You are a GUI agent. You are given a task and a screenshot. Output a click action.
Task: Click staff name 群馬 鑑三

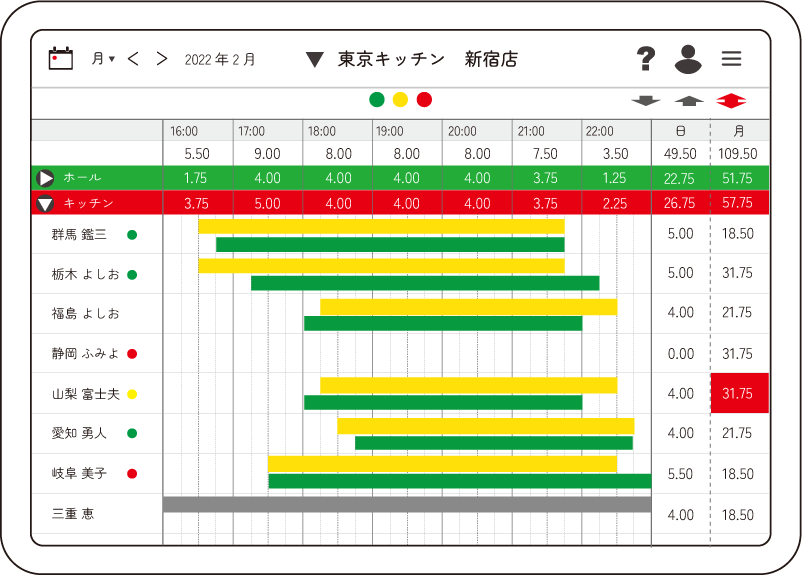pyautogui.click(x=79, y=235)
